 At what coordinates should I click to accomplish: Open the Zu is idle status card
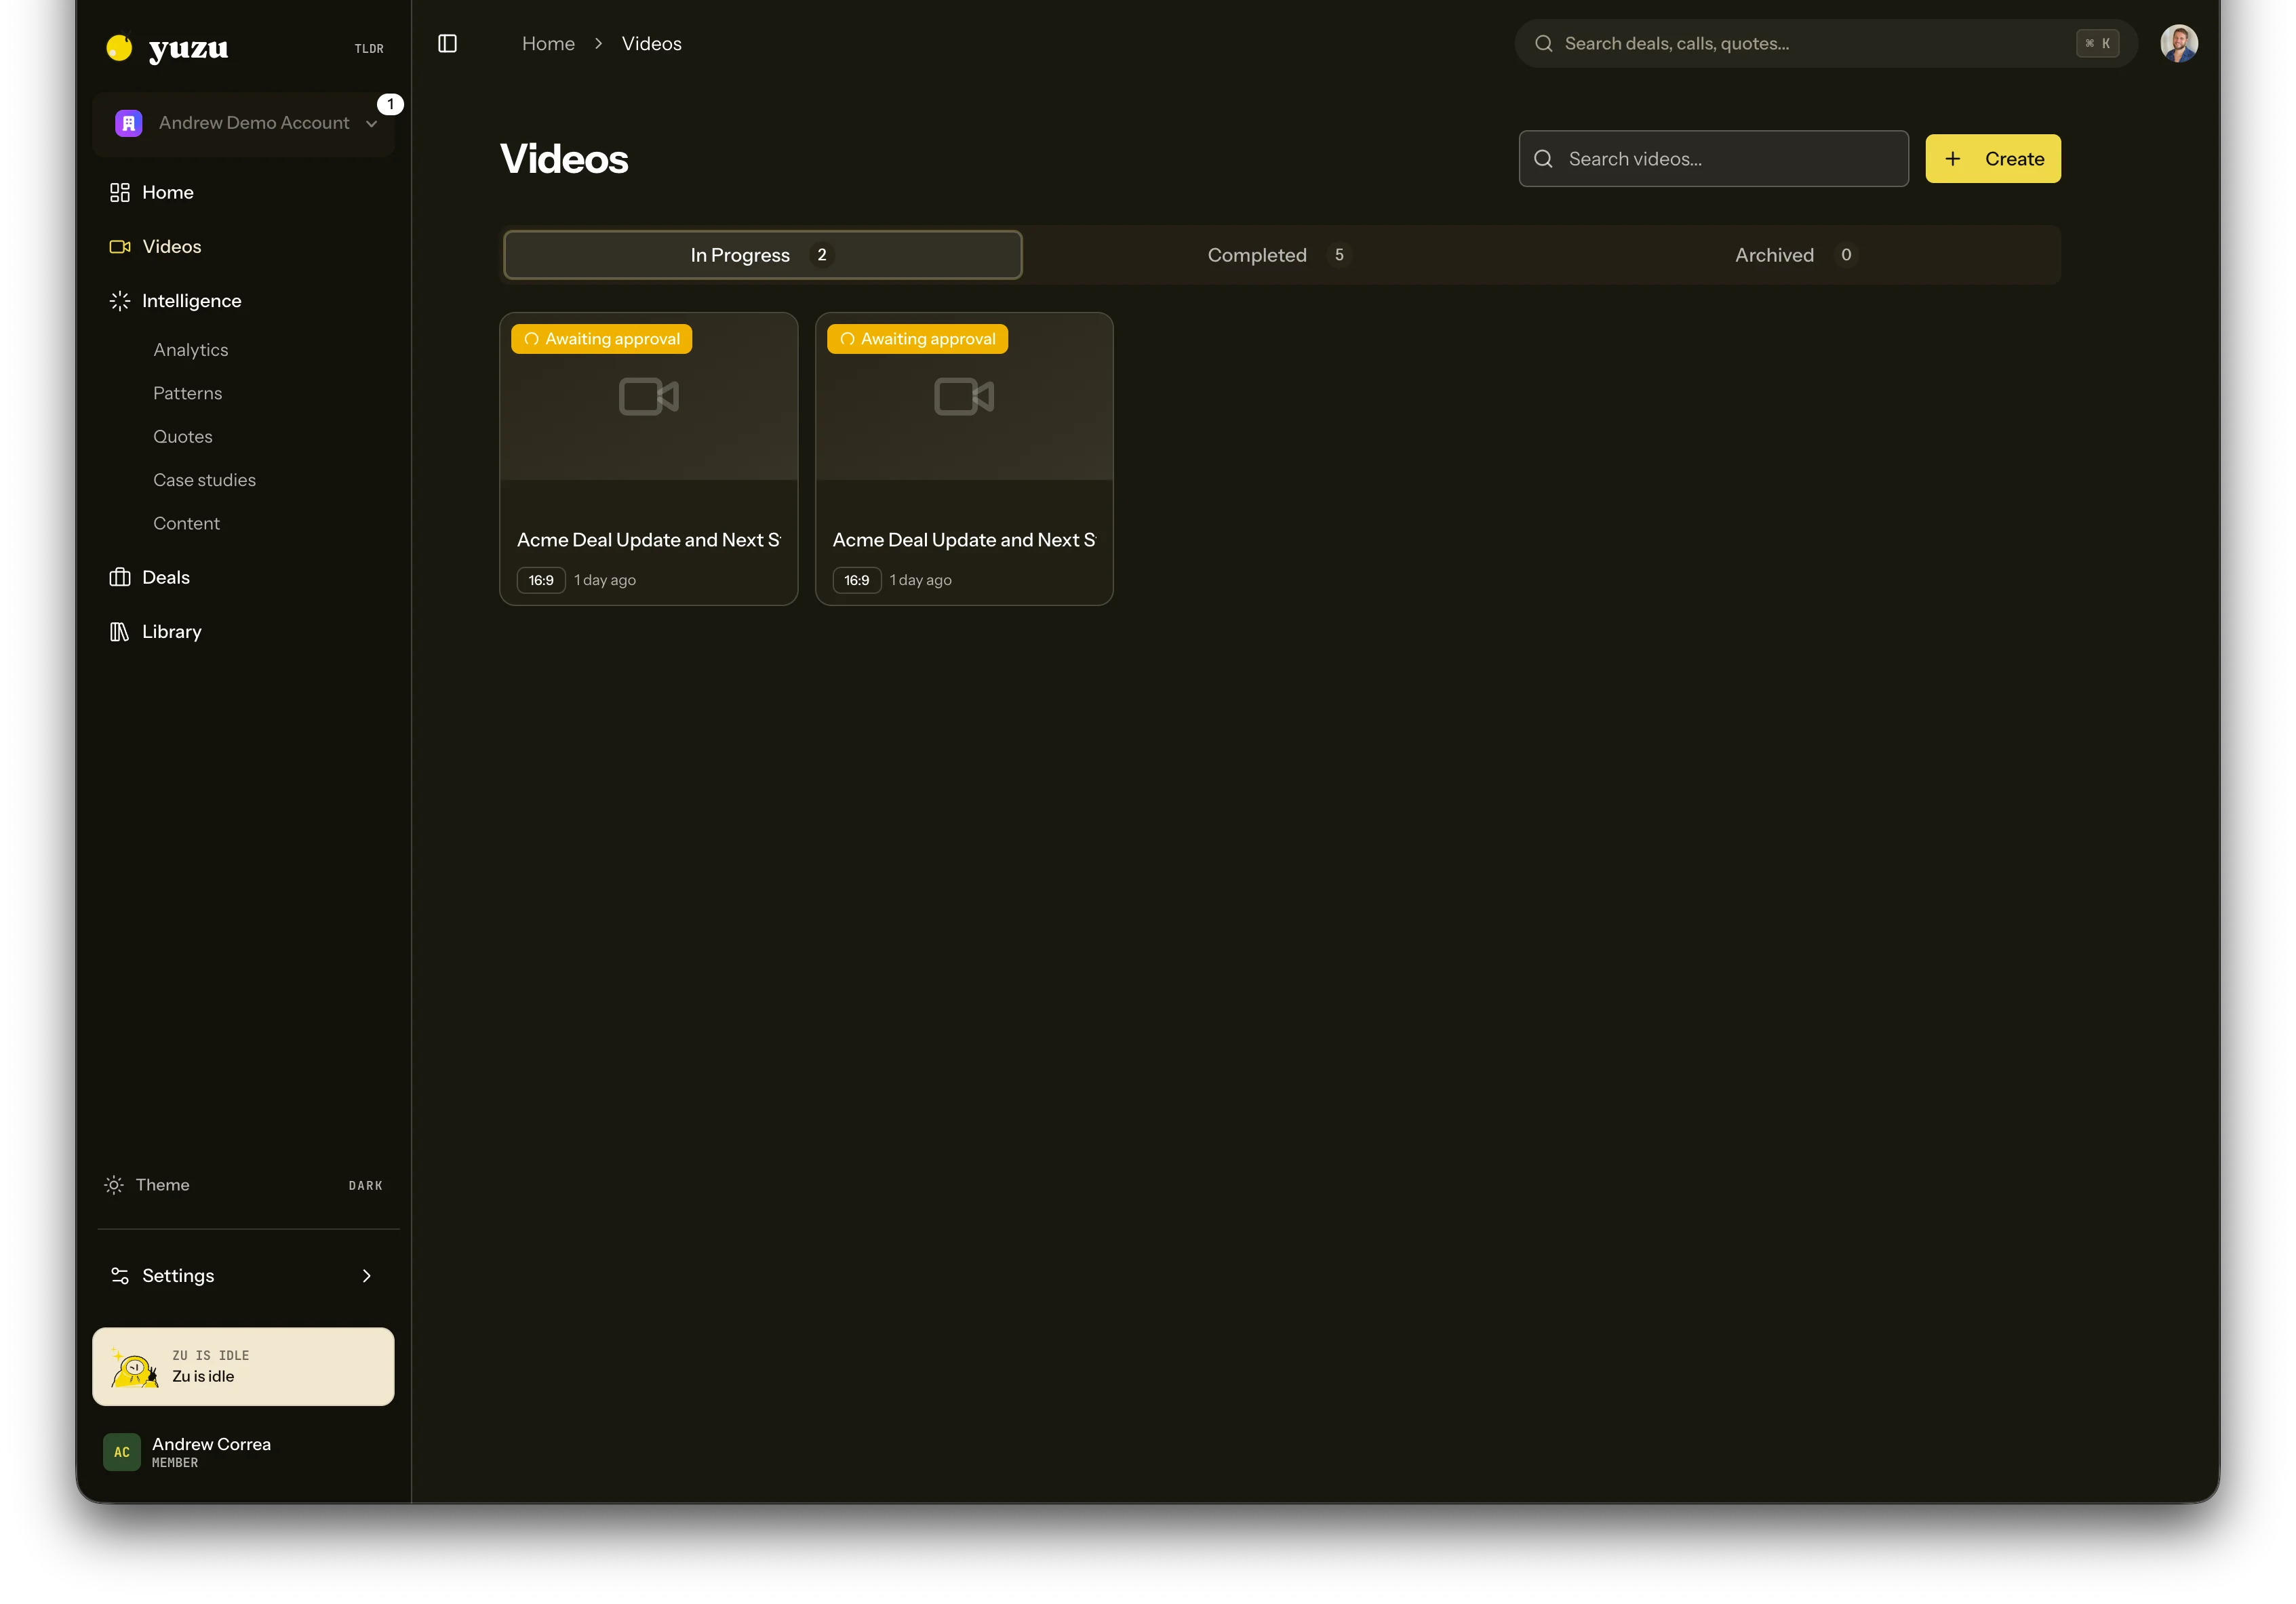coord(243,1366)
